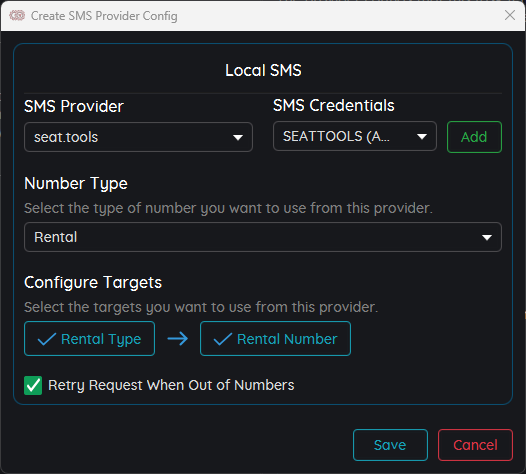Select the Rental Type target

90,338
